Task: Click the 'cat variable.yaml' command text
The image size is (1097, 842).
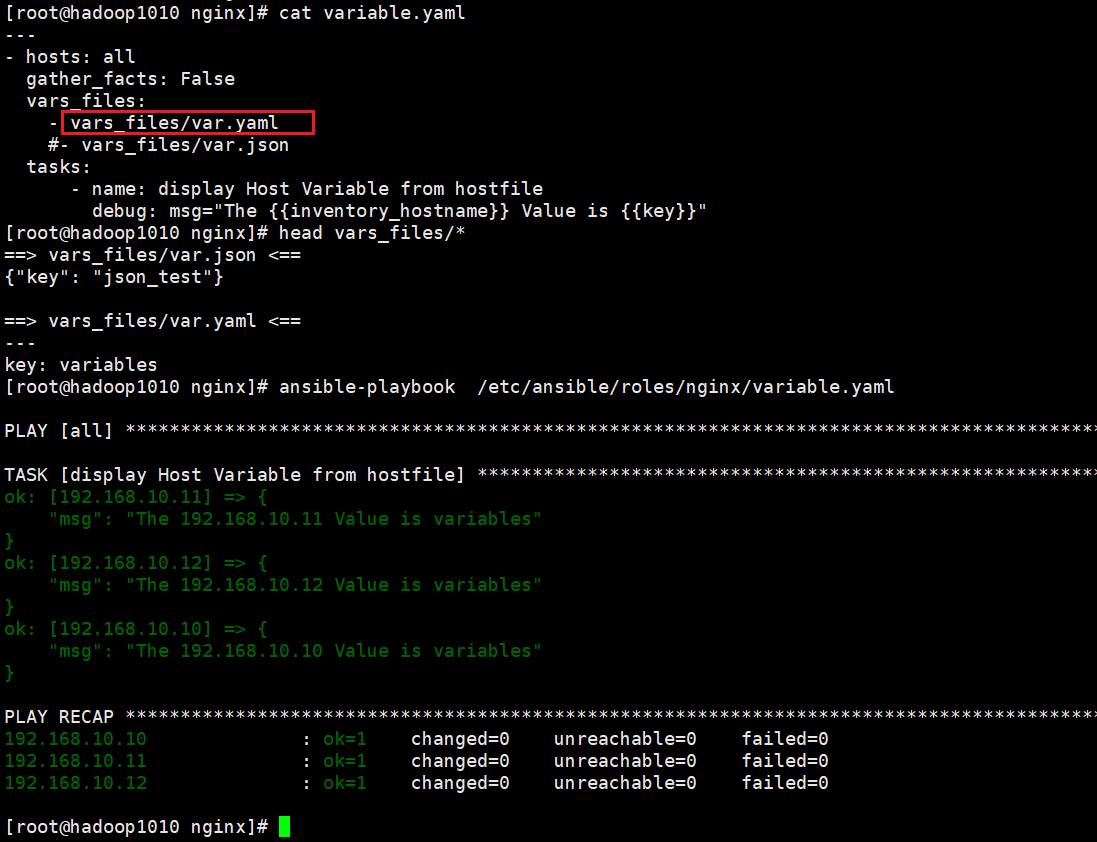Action: (371, 13)
